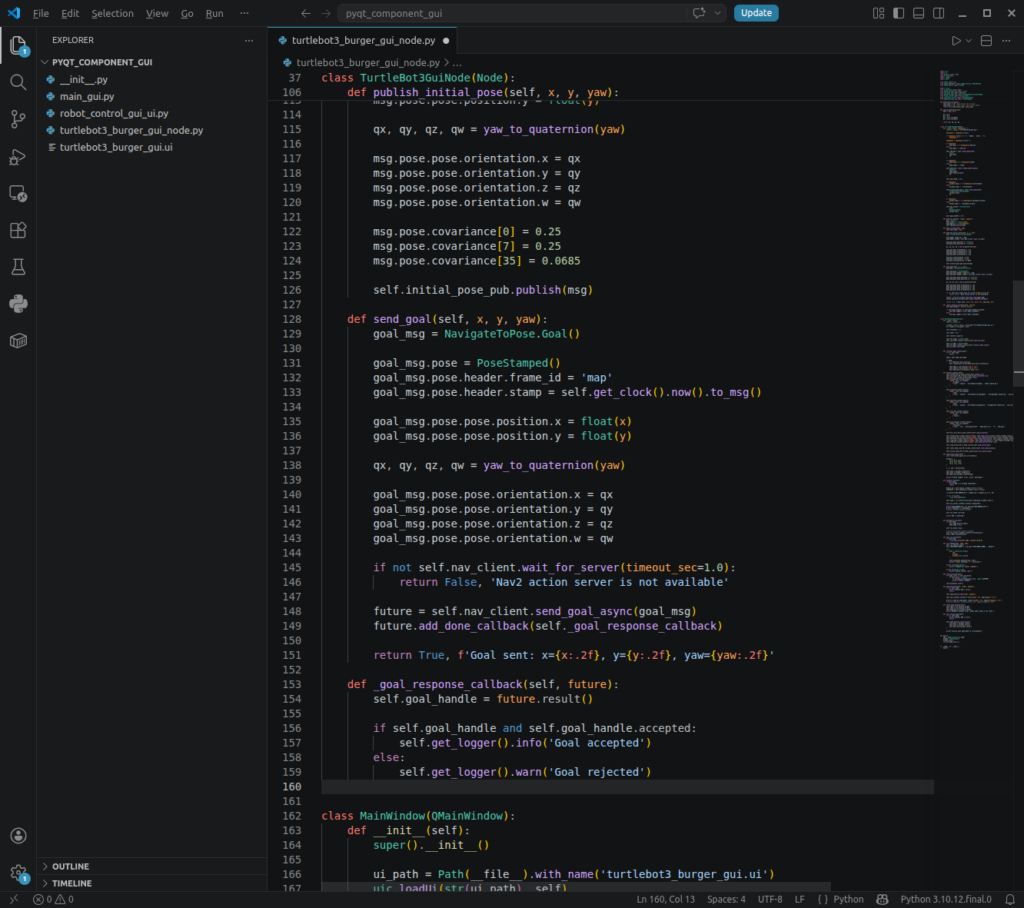Open the cube-shaped icon in the activity bar
The width and height of the screenshot is (1024, 908).
[x=18, y=340]
